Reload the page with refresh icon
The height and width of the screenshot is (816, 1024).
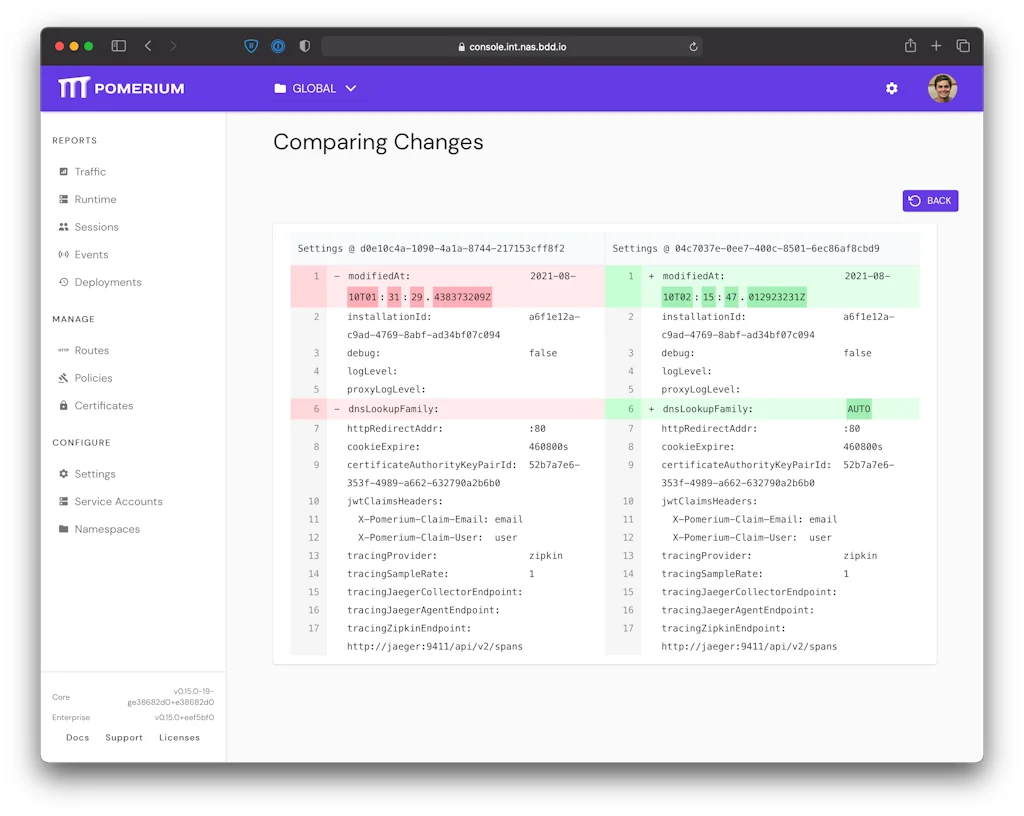[693, 46]
